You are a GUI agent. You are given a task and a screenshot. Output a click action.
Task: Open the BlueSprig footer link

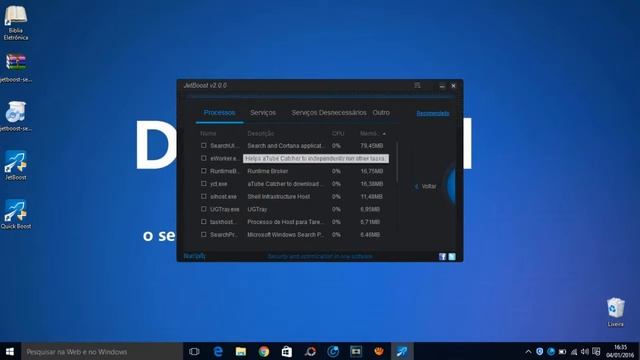194,256
